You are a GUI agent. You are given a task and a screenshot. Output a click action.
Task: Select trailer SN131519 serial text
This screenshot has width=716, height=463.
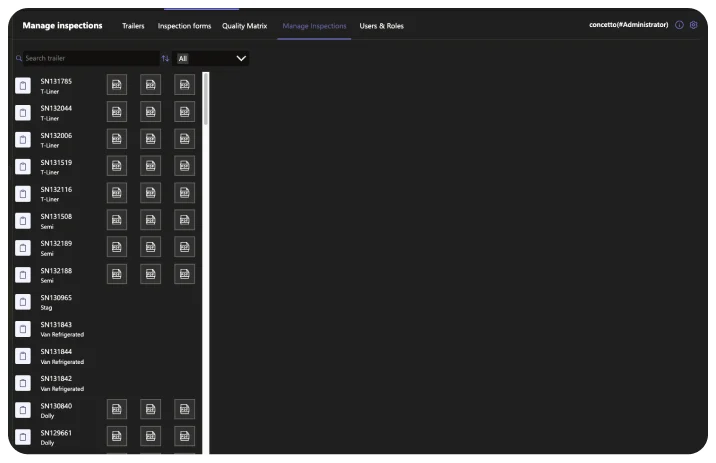point(56,163)
